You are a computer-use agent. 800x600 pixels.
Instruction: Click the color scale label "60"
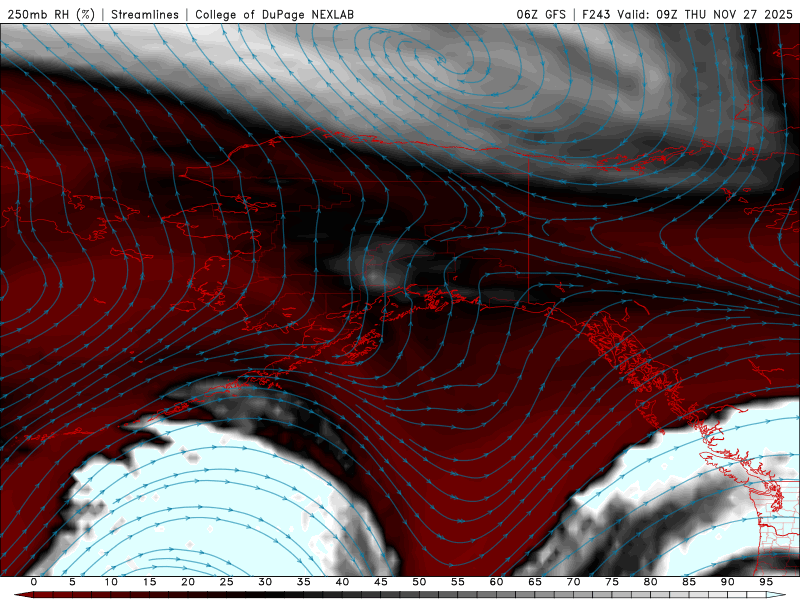click(x=496, y=582)
